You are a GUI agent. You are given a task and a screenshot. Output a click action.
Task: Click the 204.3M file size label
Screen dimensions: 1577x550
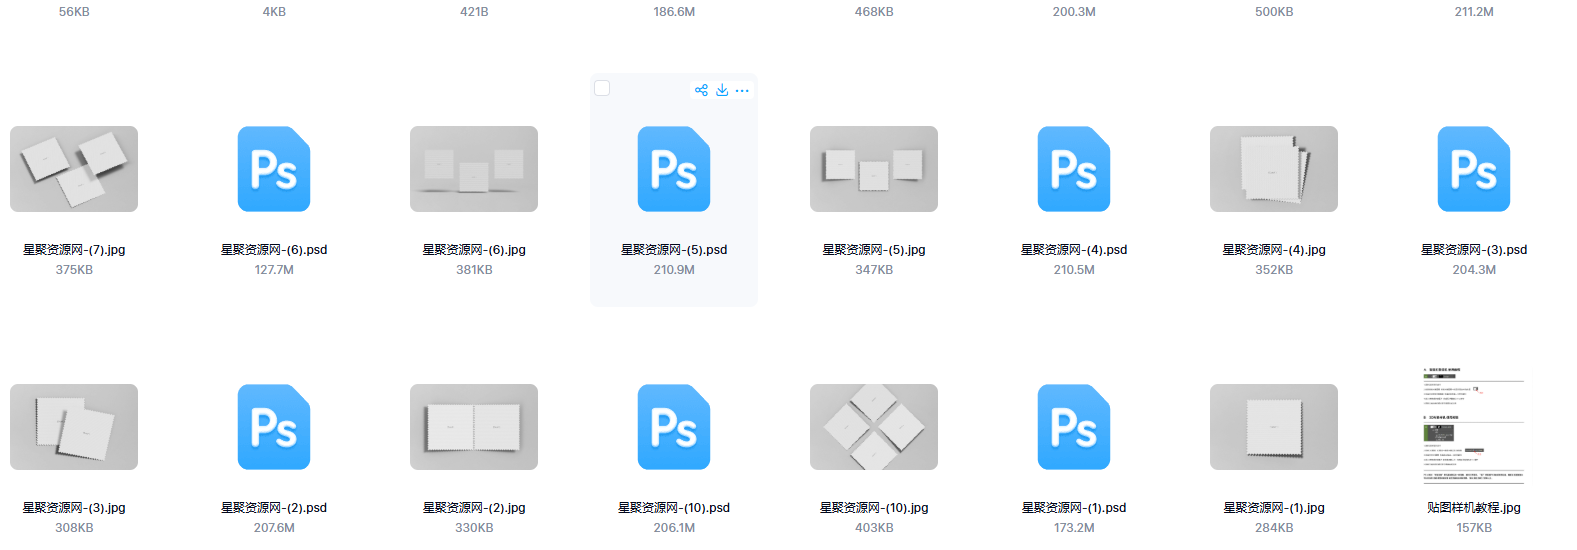coord(1474,270)
